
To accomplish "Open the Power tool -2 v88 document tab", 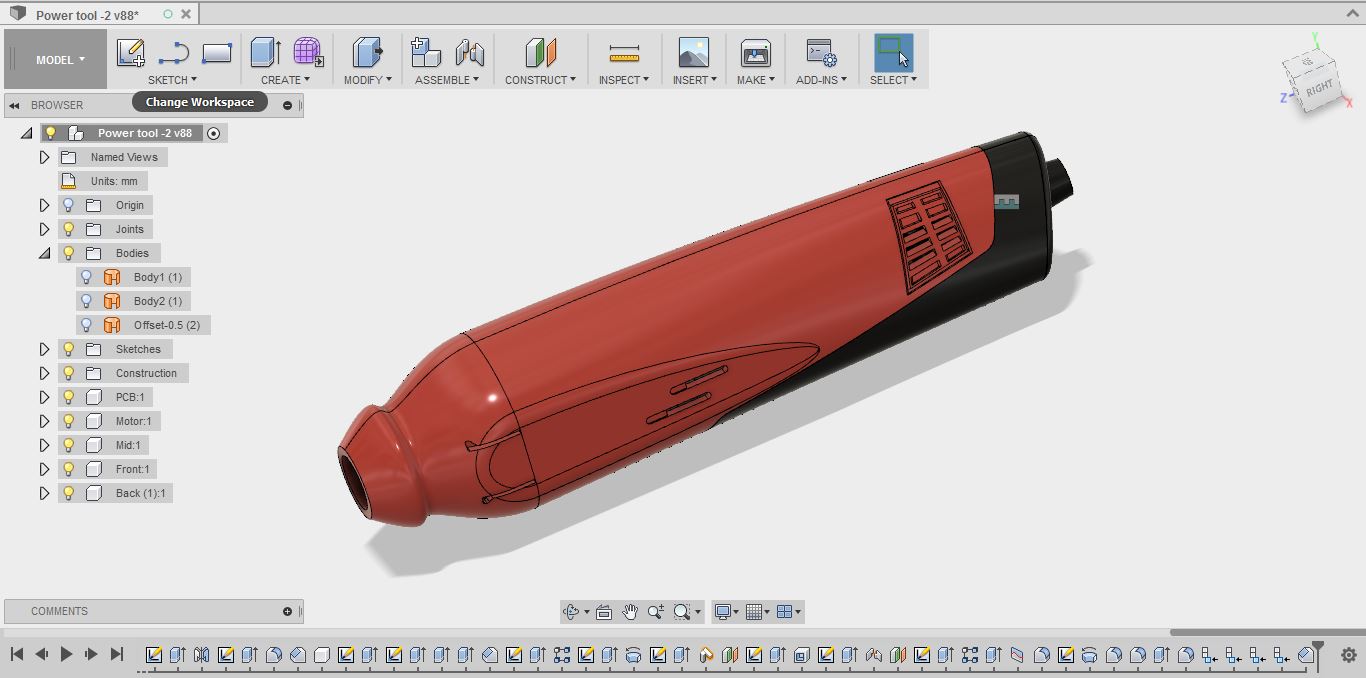I will point(88,15).
